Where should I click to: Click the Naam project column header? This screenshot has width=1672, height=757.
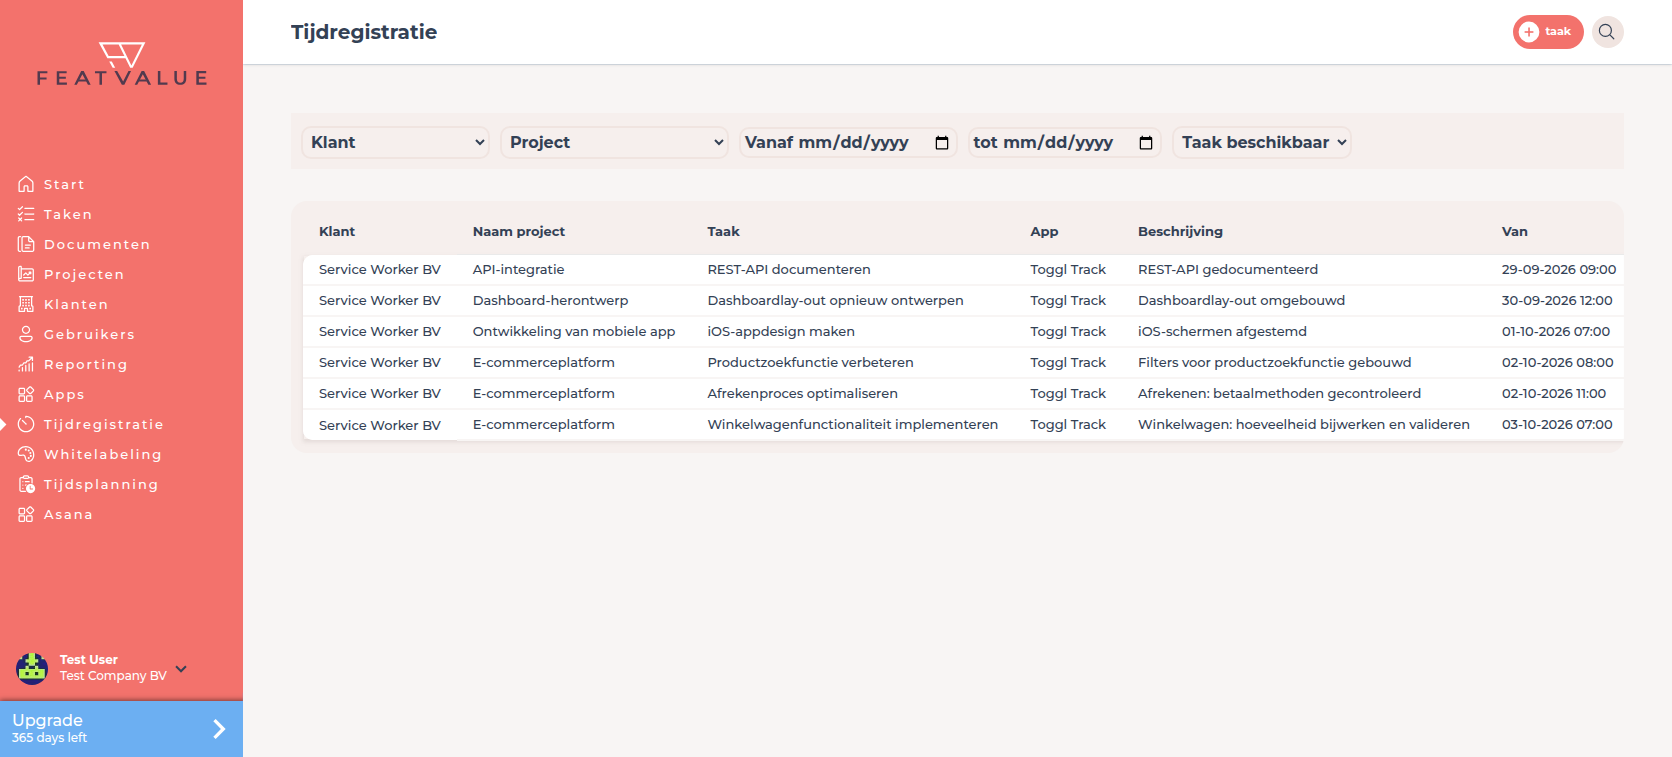(519, 231)
